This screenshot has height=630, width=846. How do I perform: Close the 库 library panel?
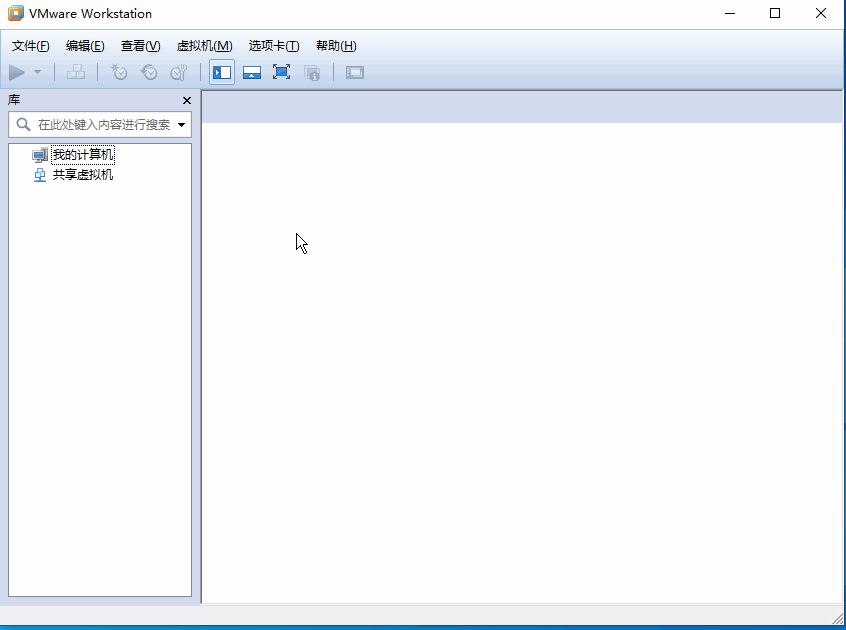coord(187,101)
